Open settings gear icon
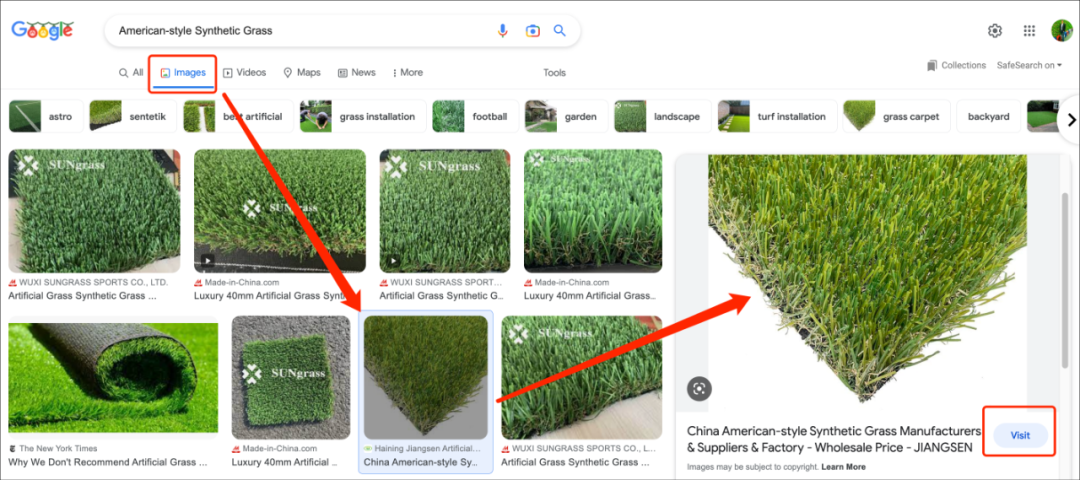This screenshot has width=1080, height=480. [995, 30]
